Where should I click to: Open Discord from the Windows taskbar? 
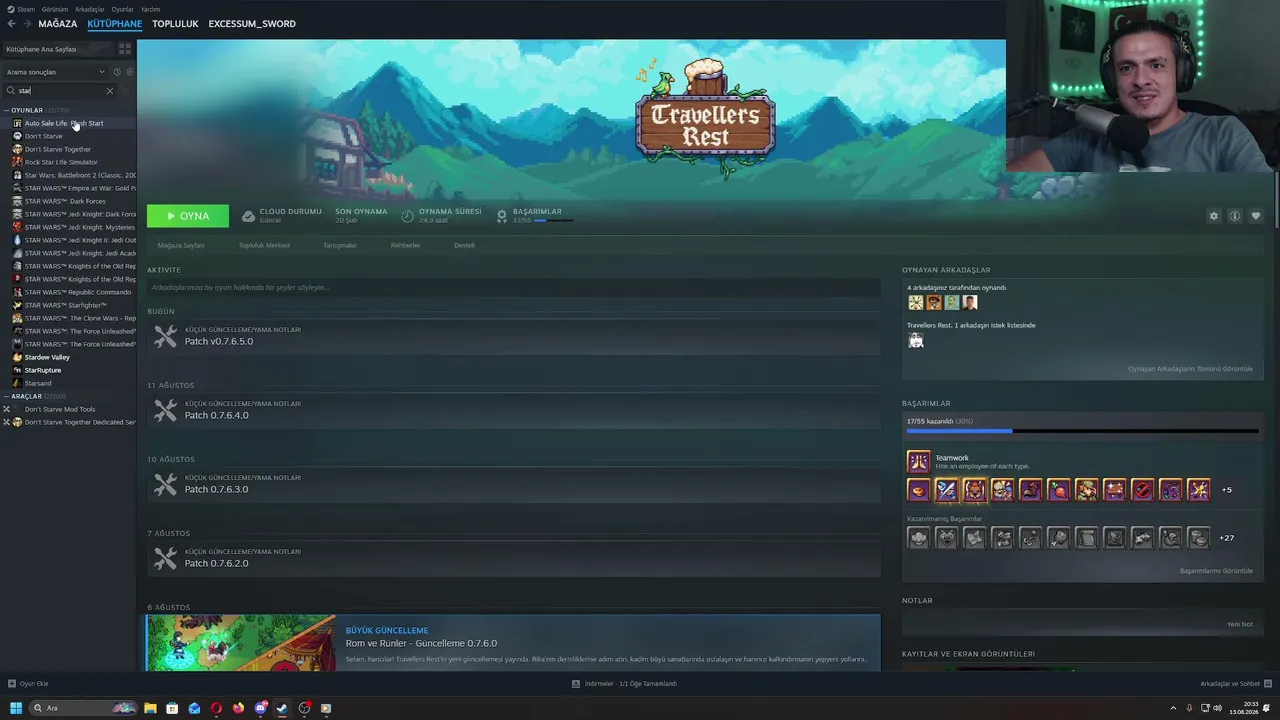click(x=260, y=708)
